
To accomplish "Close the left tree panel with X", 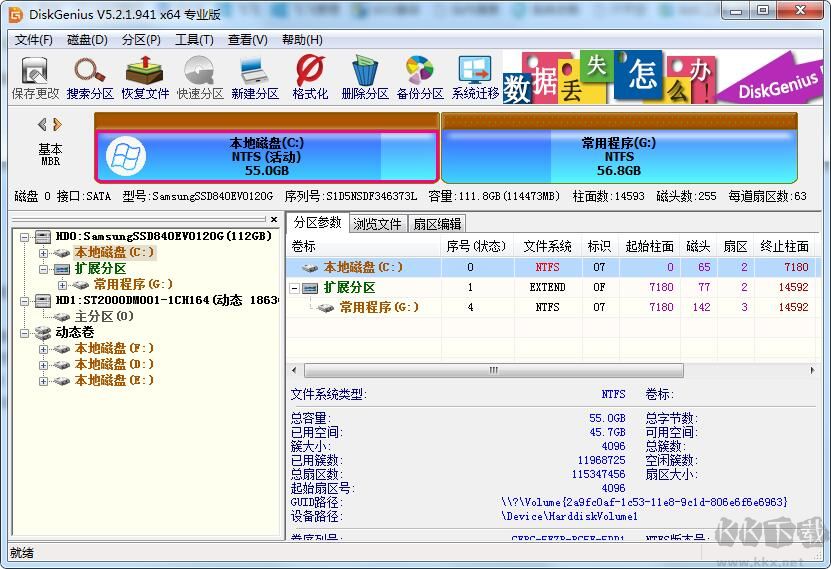I will click(273, 219).
